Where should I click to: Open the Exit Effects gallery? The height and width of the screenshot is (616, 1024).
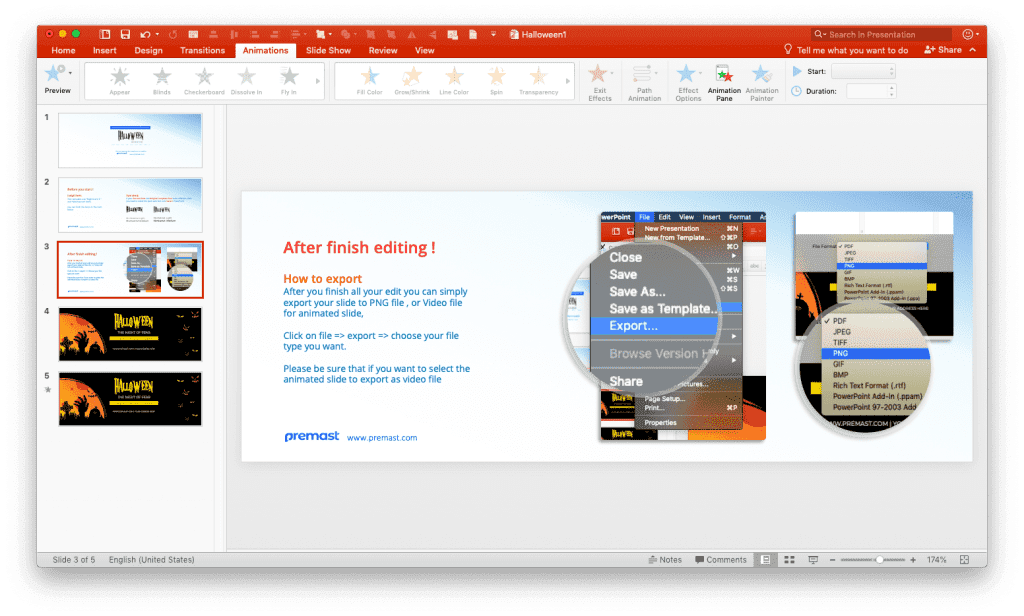click(600, 83)
